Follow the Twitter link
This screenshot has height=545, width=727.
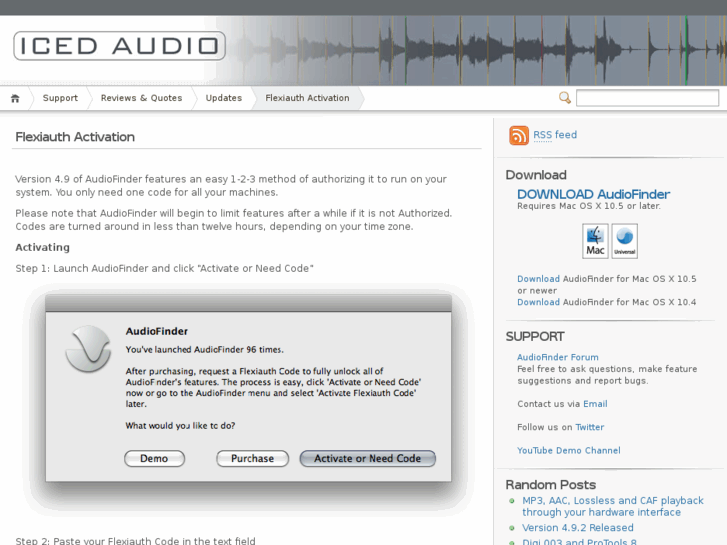590,427
